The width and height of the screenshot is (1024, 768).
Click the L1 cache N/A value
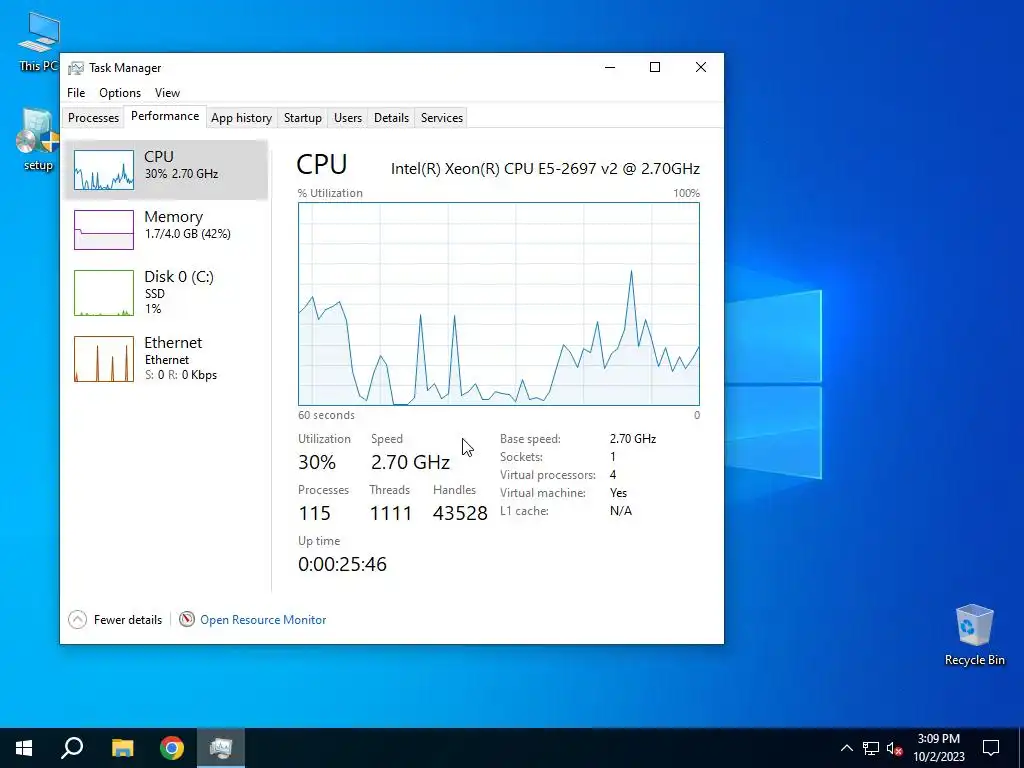[x=620, y=511]
